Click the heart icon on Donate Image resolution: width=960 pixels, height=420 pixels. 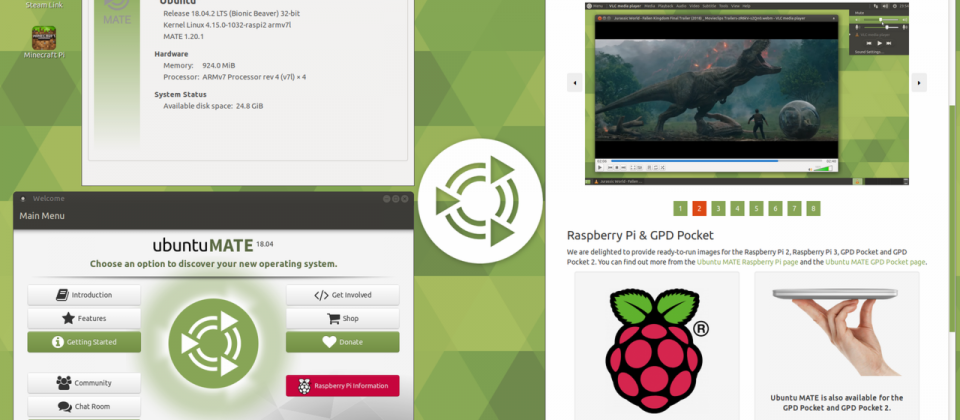click(329, 342)
